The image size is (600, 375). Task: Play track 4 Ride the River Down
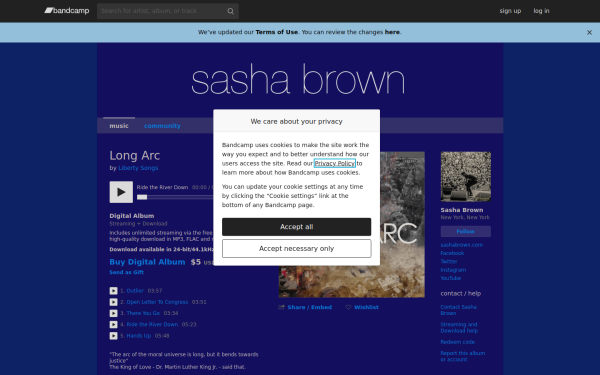[x=113, y=324]
